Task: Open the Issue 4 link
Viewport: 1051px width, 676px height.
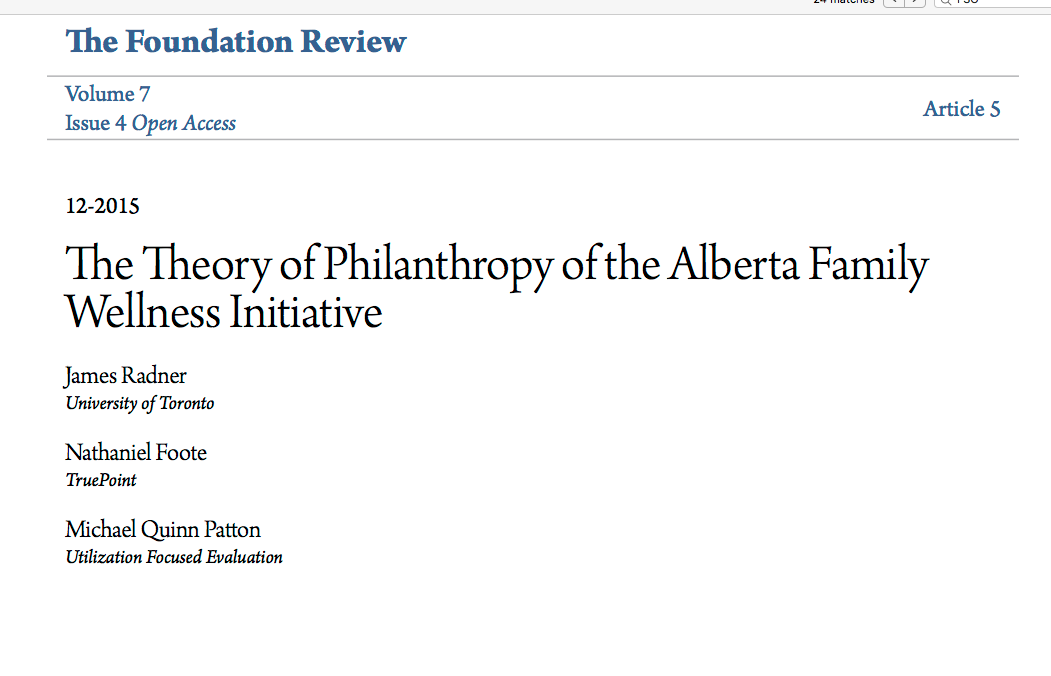Action: click(x=96, y=123)
